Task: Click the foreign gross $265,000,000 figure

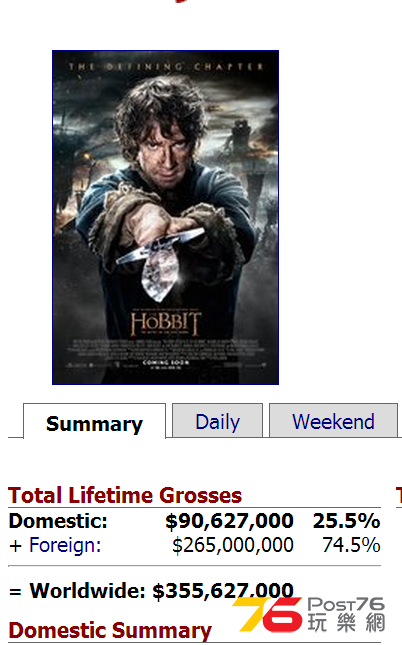Action: click(233, 545)
